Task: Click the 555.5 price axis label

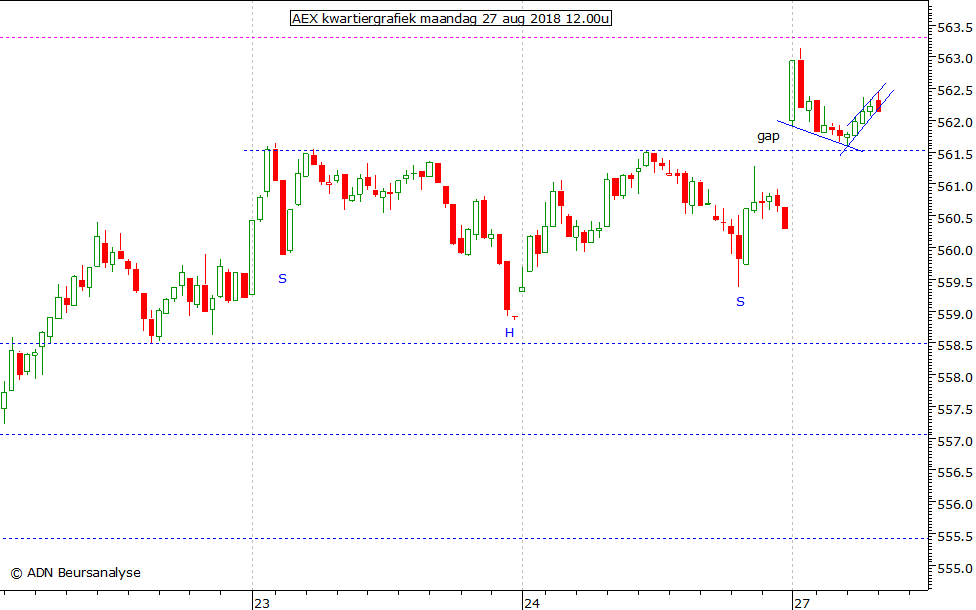Action: pos(955,537)
